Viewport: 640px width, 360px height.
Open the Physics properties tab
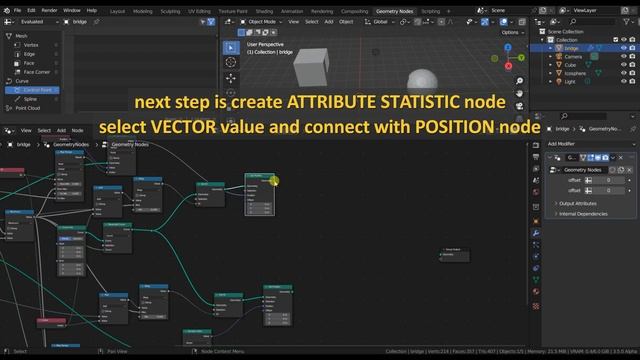(x=536, y=256)
